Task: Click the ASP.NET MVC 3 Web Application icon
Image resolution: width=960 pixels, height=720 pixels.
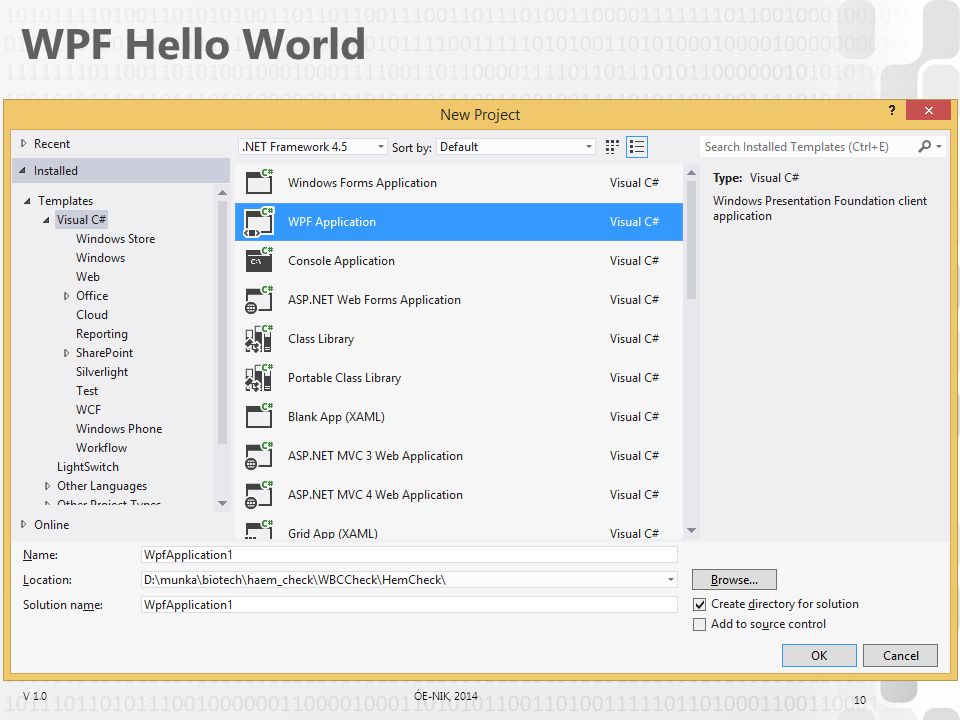Action: [x=259, y=456]
